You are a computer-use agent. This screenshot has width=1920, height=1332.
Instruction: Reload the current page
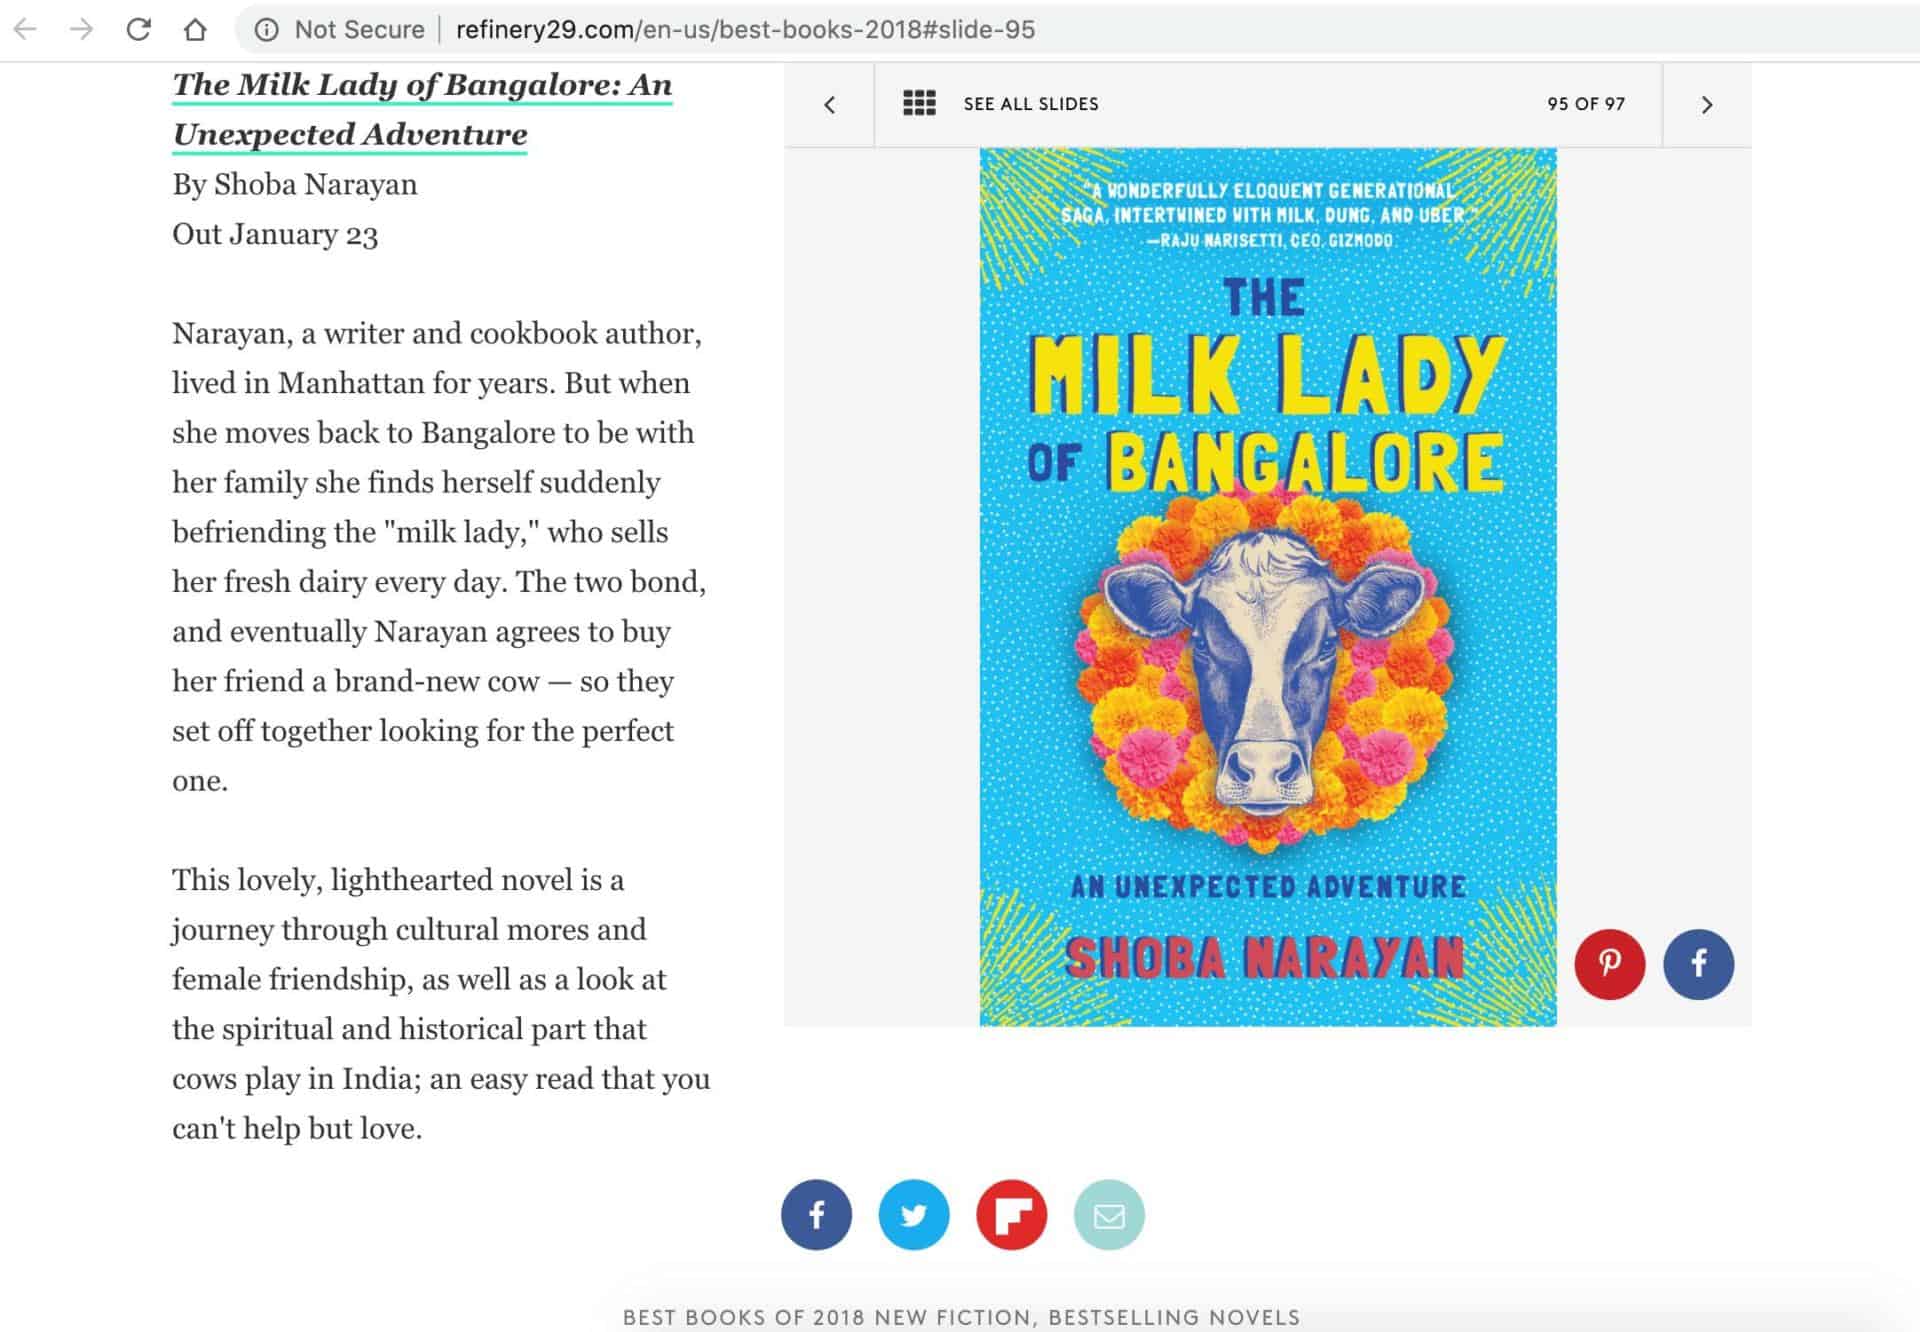coord(139,30)
